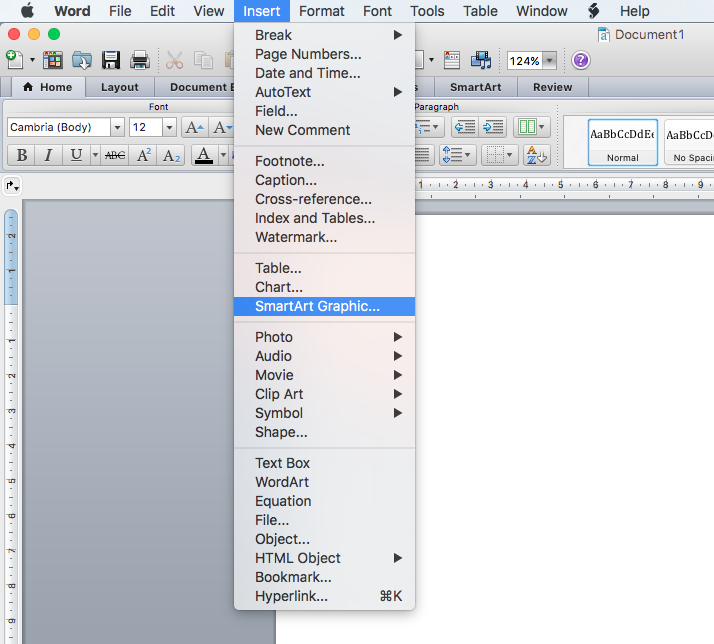Screen dimensions: 714x644
Task: Click the increase indent icon
Action: 492,127
